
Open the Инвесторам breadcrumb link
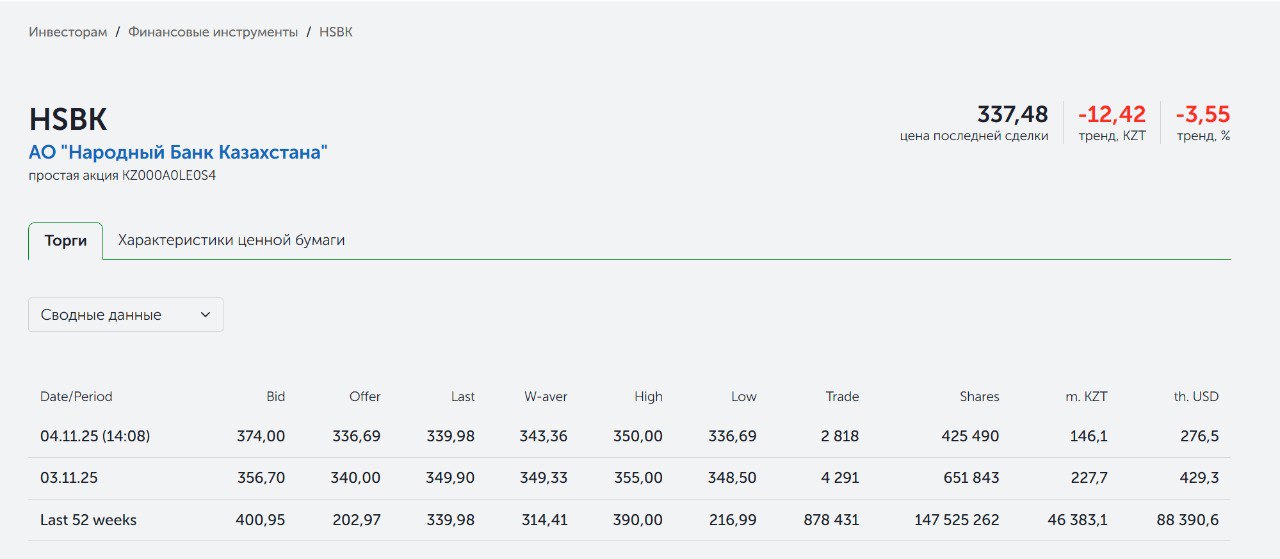click(x=68, y=32)
